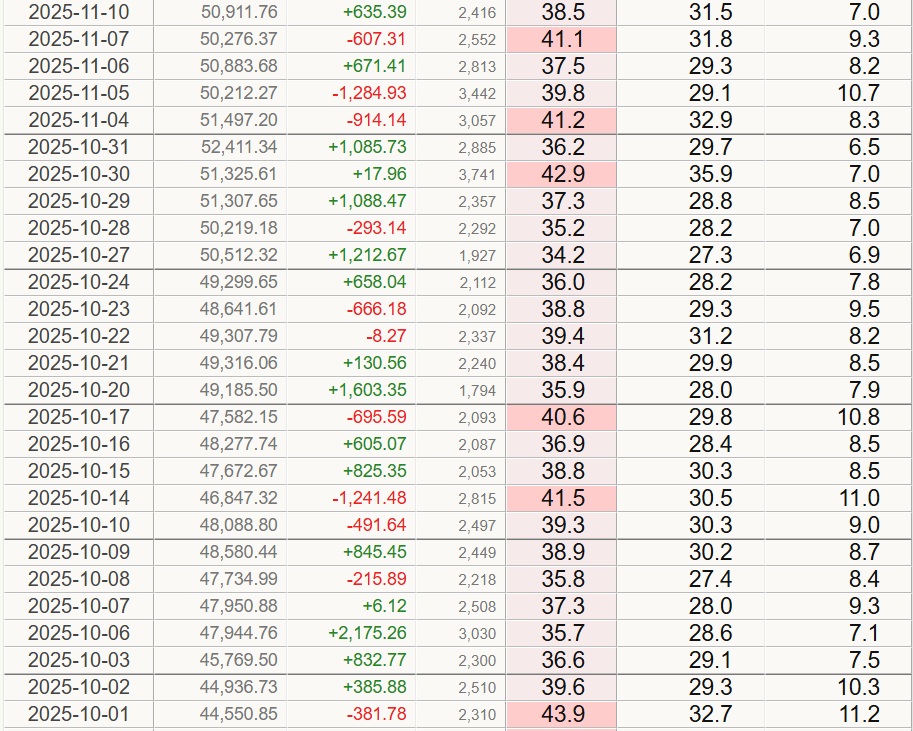Click the volume figure 3,741
The width and height of the screenshot is (913, 731).
coord(476,174)
